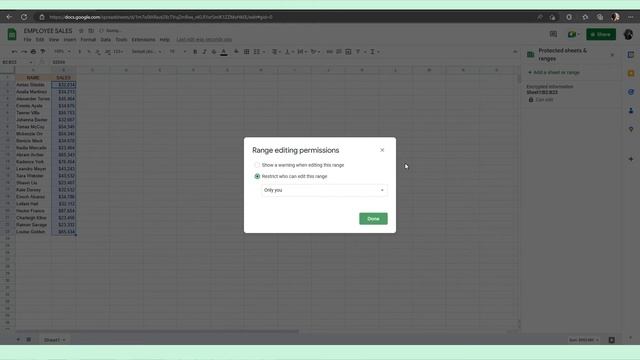
Task: Click the NAME header cell
Action: click(x=33, y=78)
